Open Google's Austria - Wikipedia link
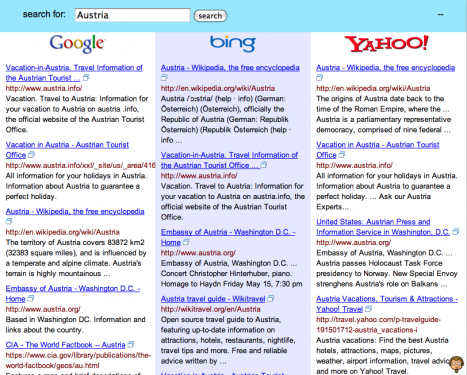The width and height of the screenshot is (467, 375). click(x=75, y=211)
